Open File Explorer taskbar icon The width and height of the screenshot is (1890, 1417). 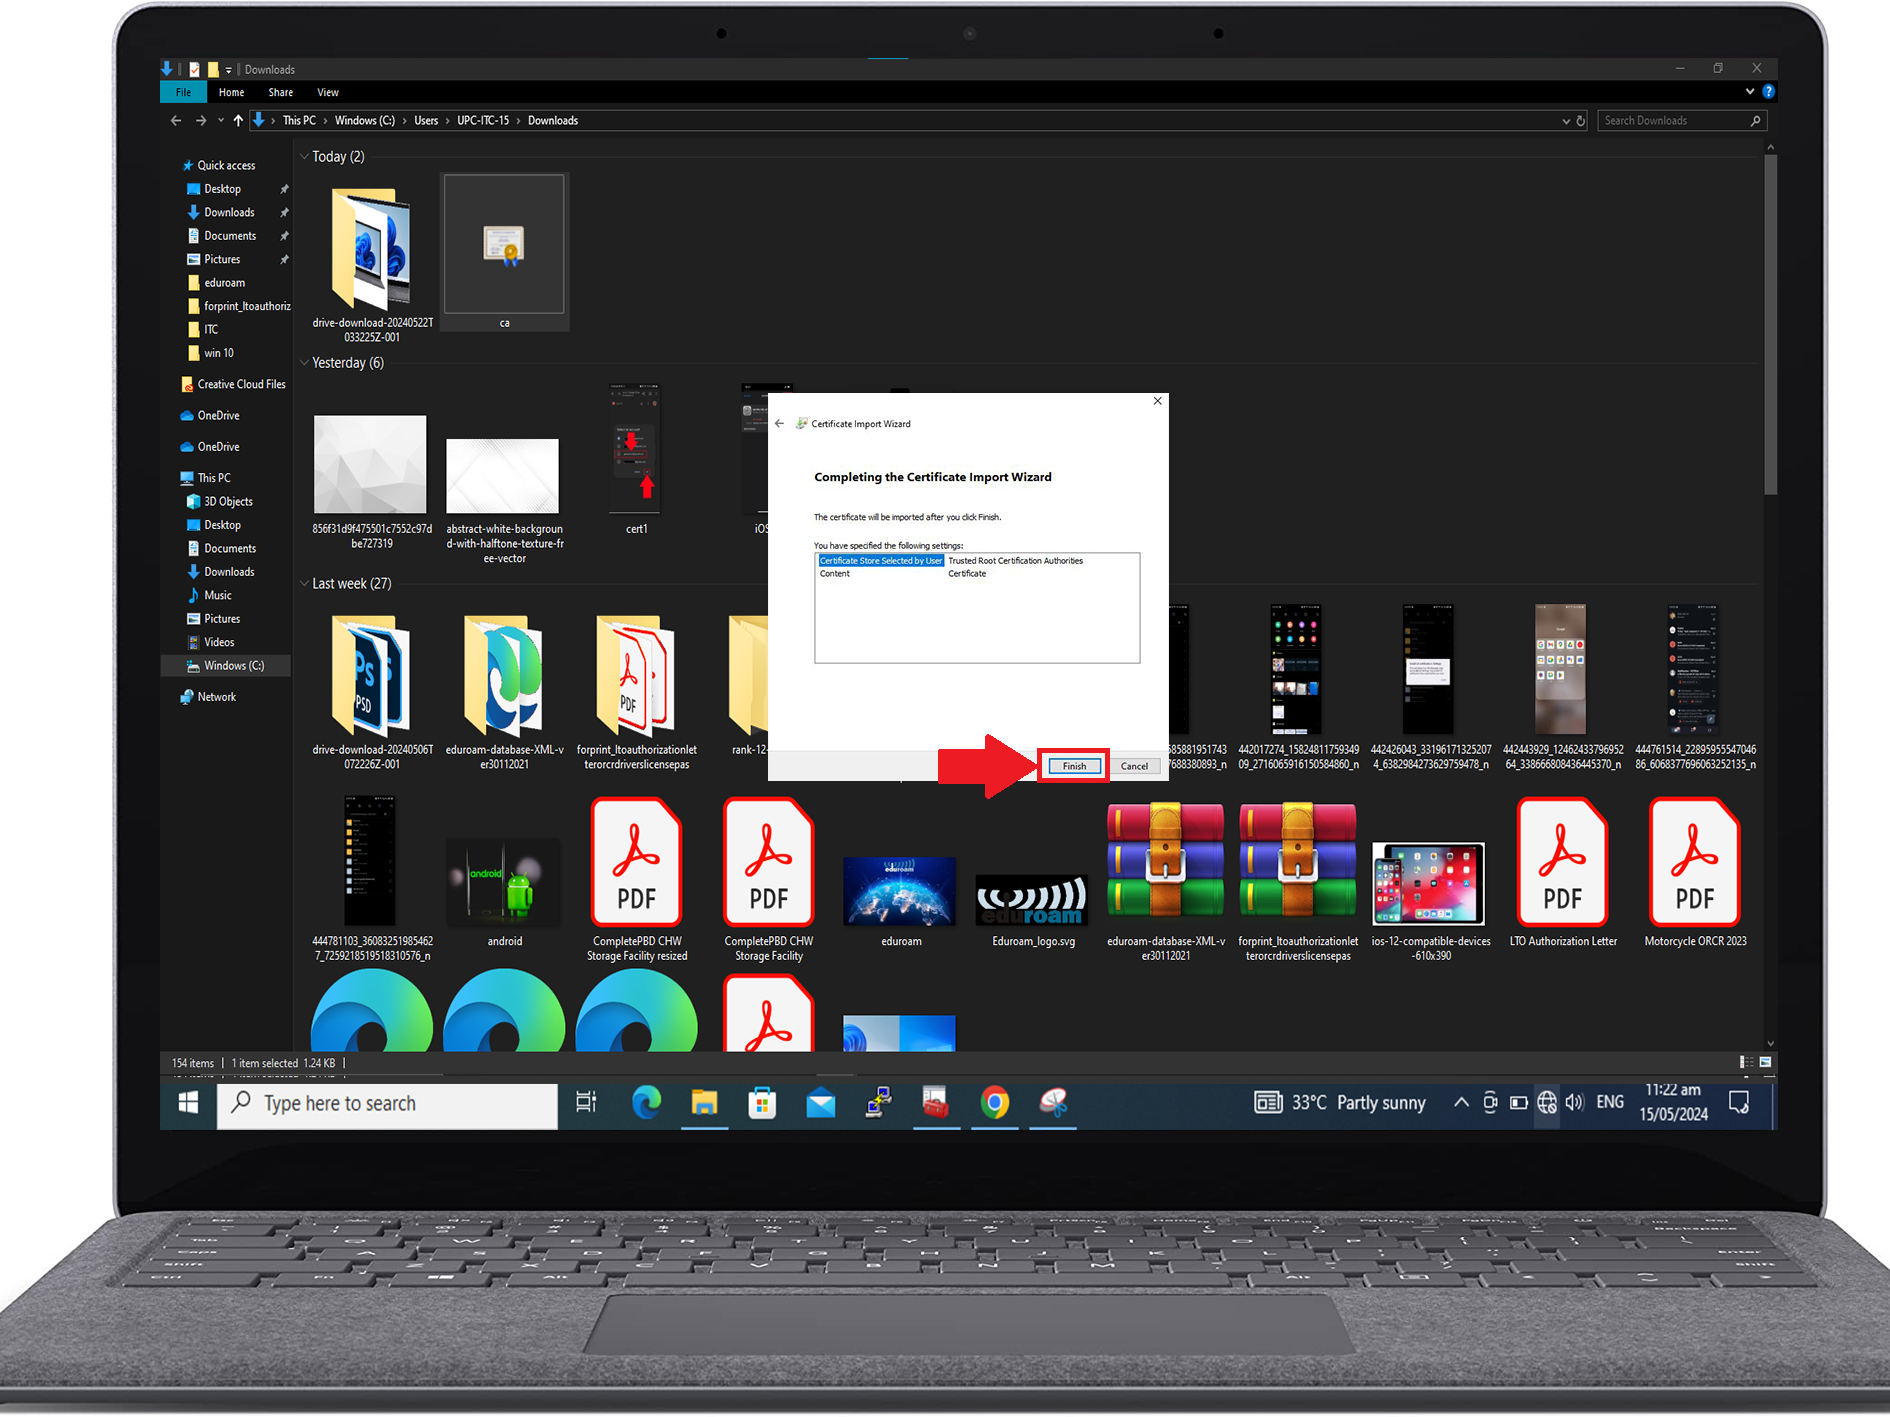(704, 1103)
